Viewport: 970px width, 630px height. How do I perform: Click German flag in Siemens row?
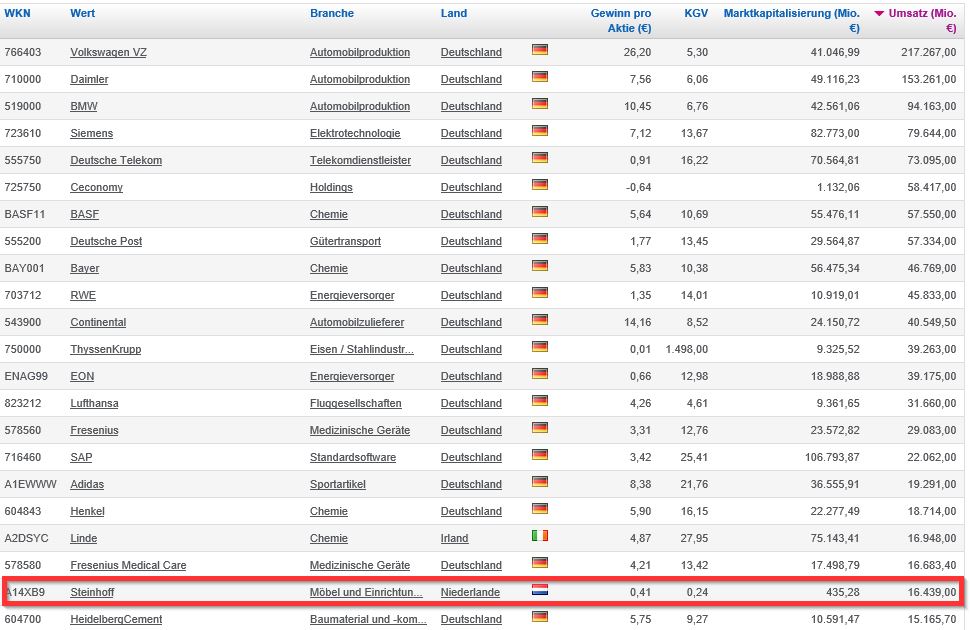[x=539, y=131]
